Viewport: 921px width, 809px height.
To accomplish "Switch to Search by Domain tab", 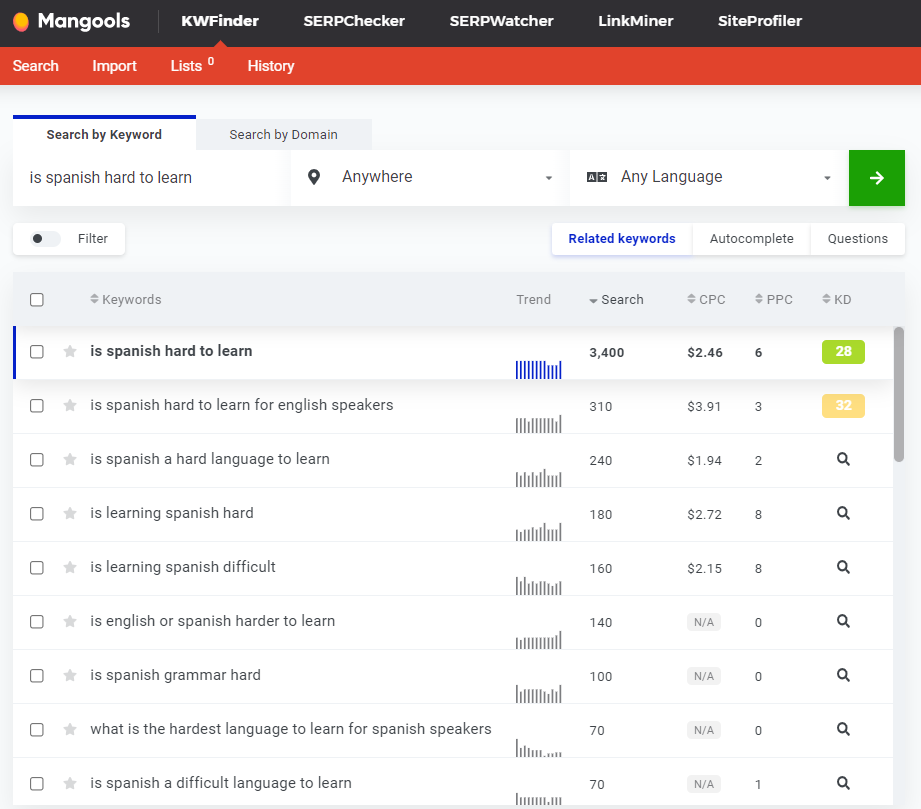I will [x=283, y=135].
